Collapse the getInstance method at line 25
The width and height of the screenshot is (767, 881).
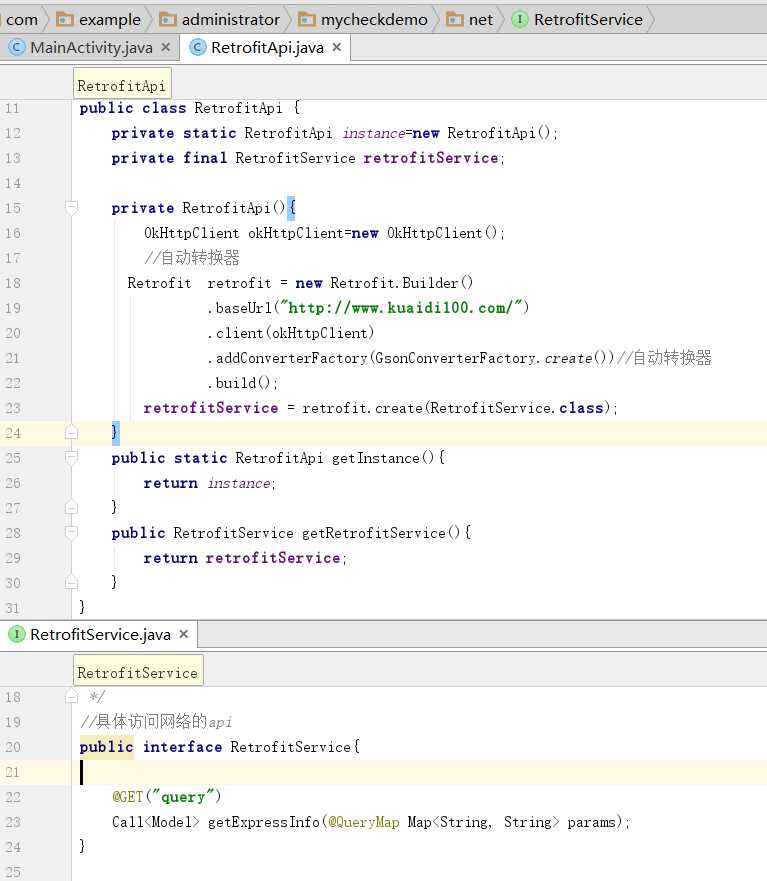(x=71, y=457)
